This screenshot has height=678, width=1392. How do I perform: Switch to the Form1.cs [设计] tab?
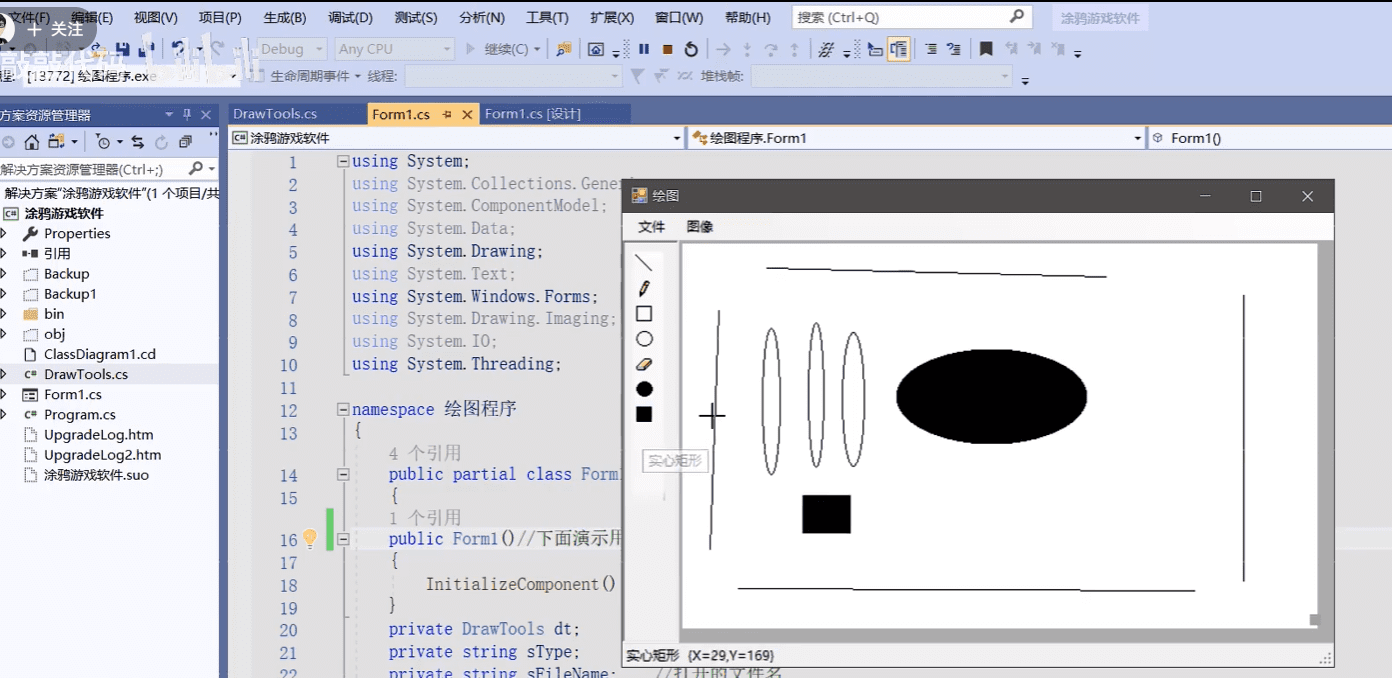pyautogui.click(x=533, y=114)
